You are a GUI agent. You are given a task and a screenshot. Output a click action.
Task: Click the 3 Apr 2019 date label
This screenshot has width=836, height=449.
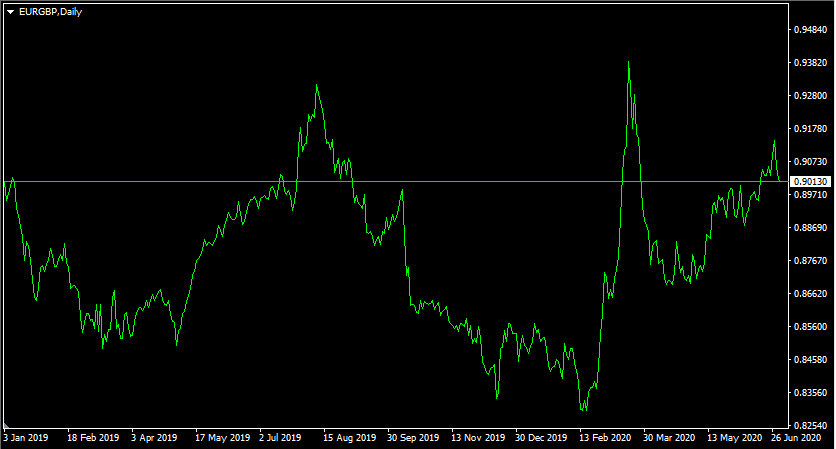(x=154, y=438)
